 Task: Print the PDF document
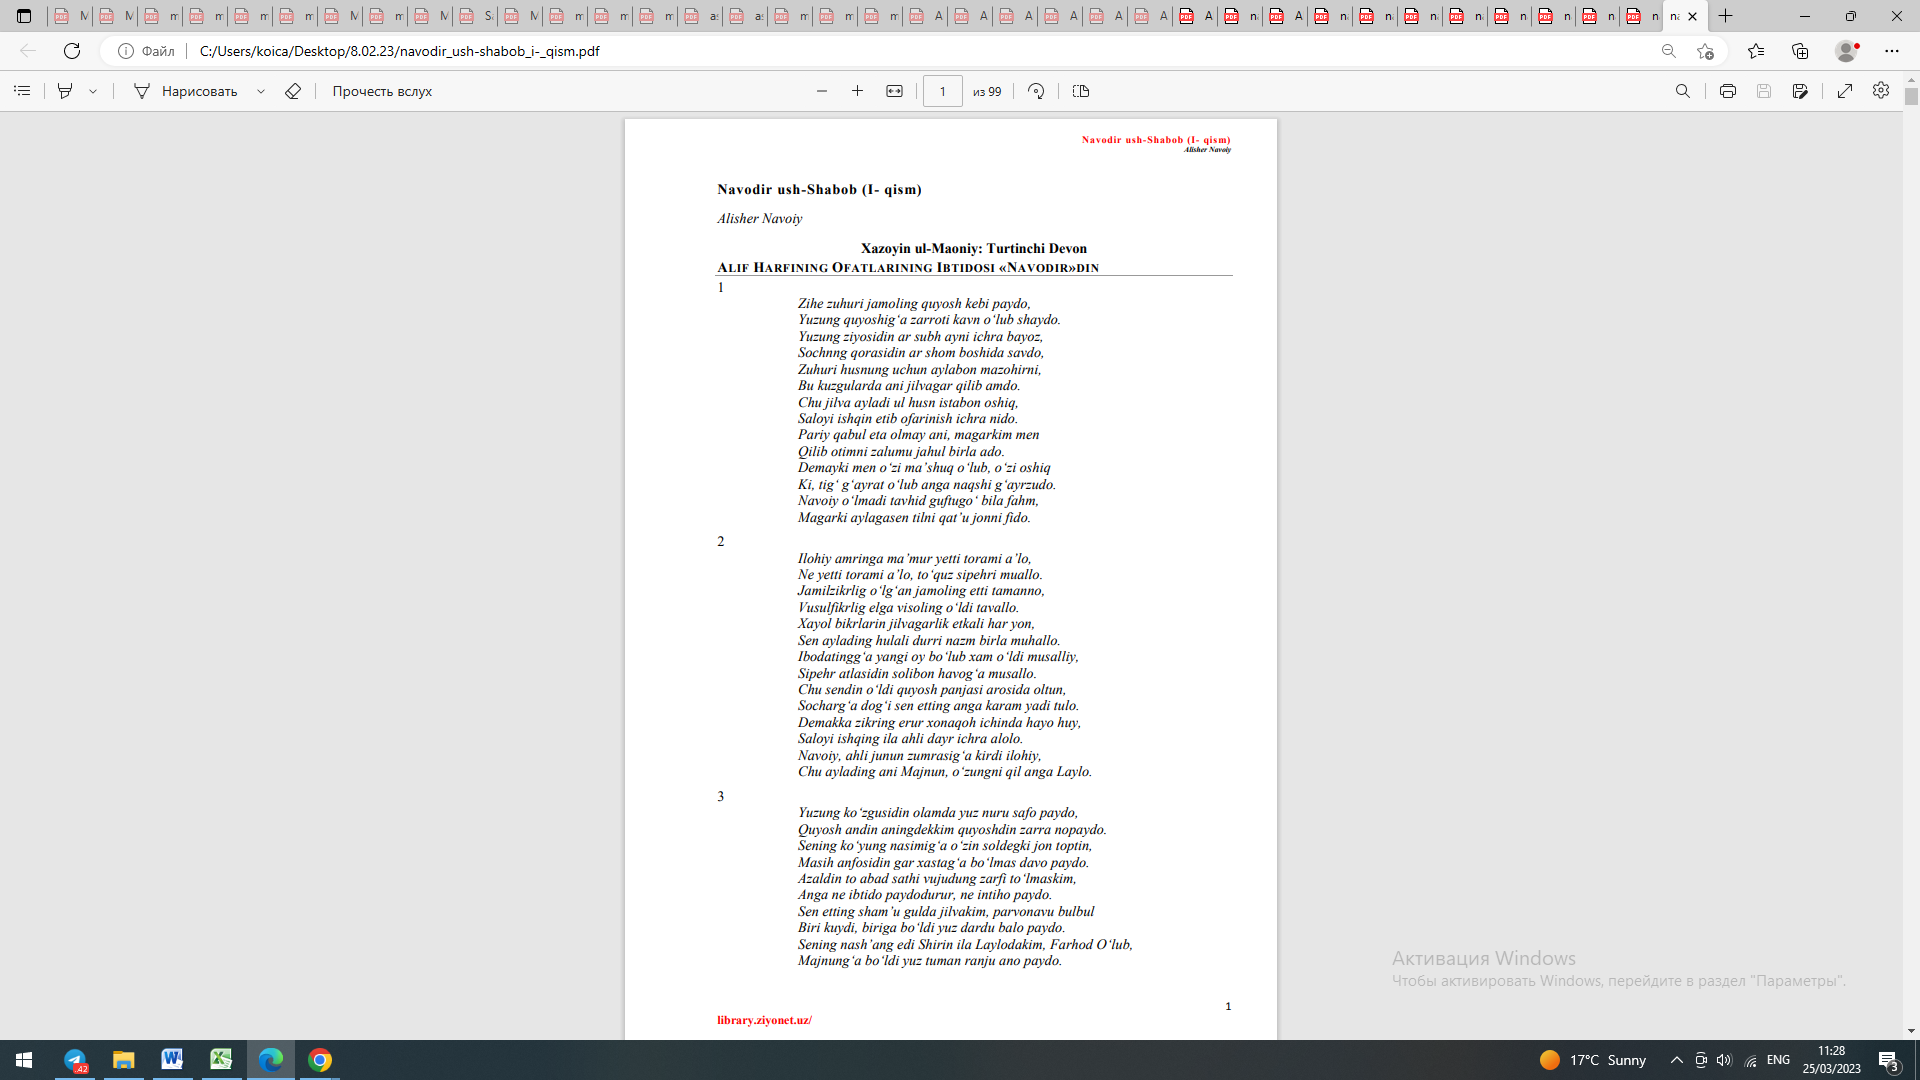pyautogui.click(x=1727, y=91)
